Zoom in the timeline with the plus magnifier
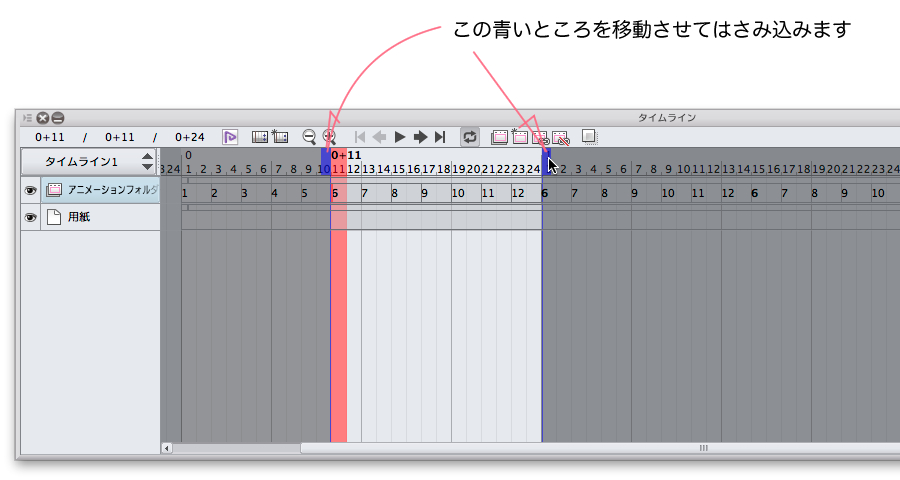900x480 pixels. coord(329,137)
